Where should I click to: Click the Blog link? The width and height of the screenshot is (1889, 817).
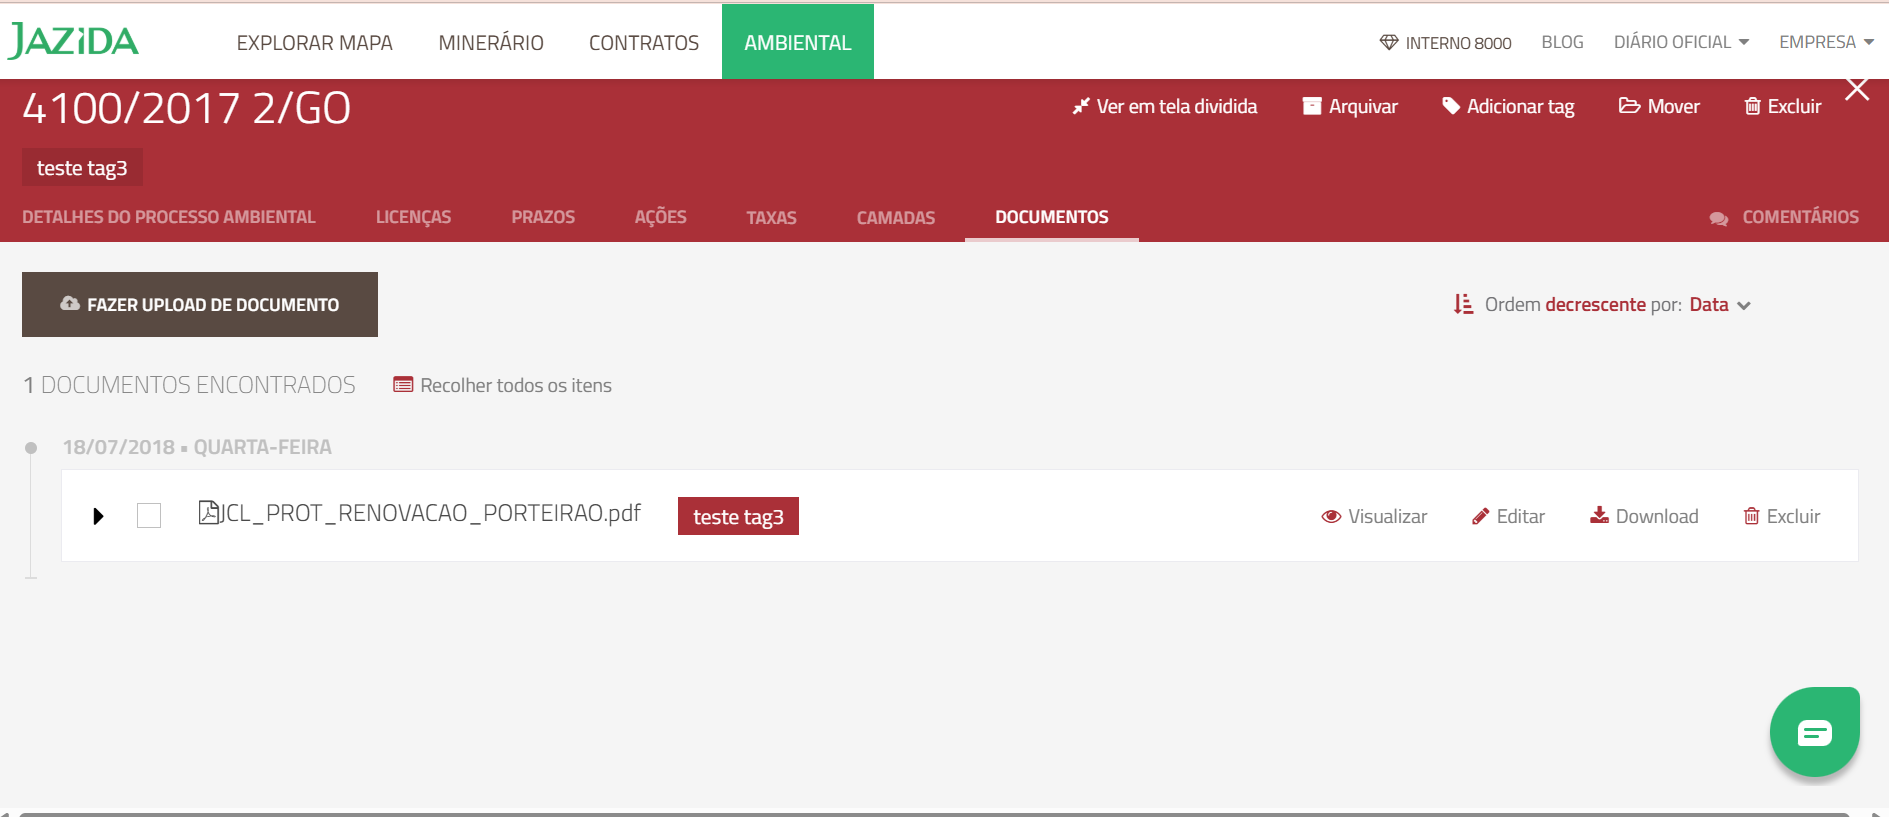pyautogui.click(x=1562, y=42)
